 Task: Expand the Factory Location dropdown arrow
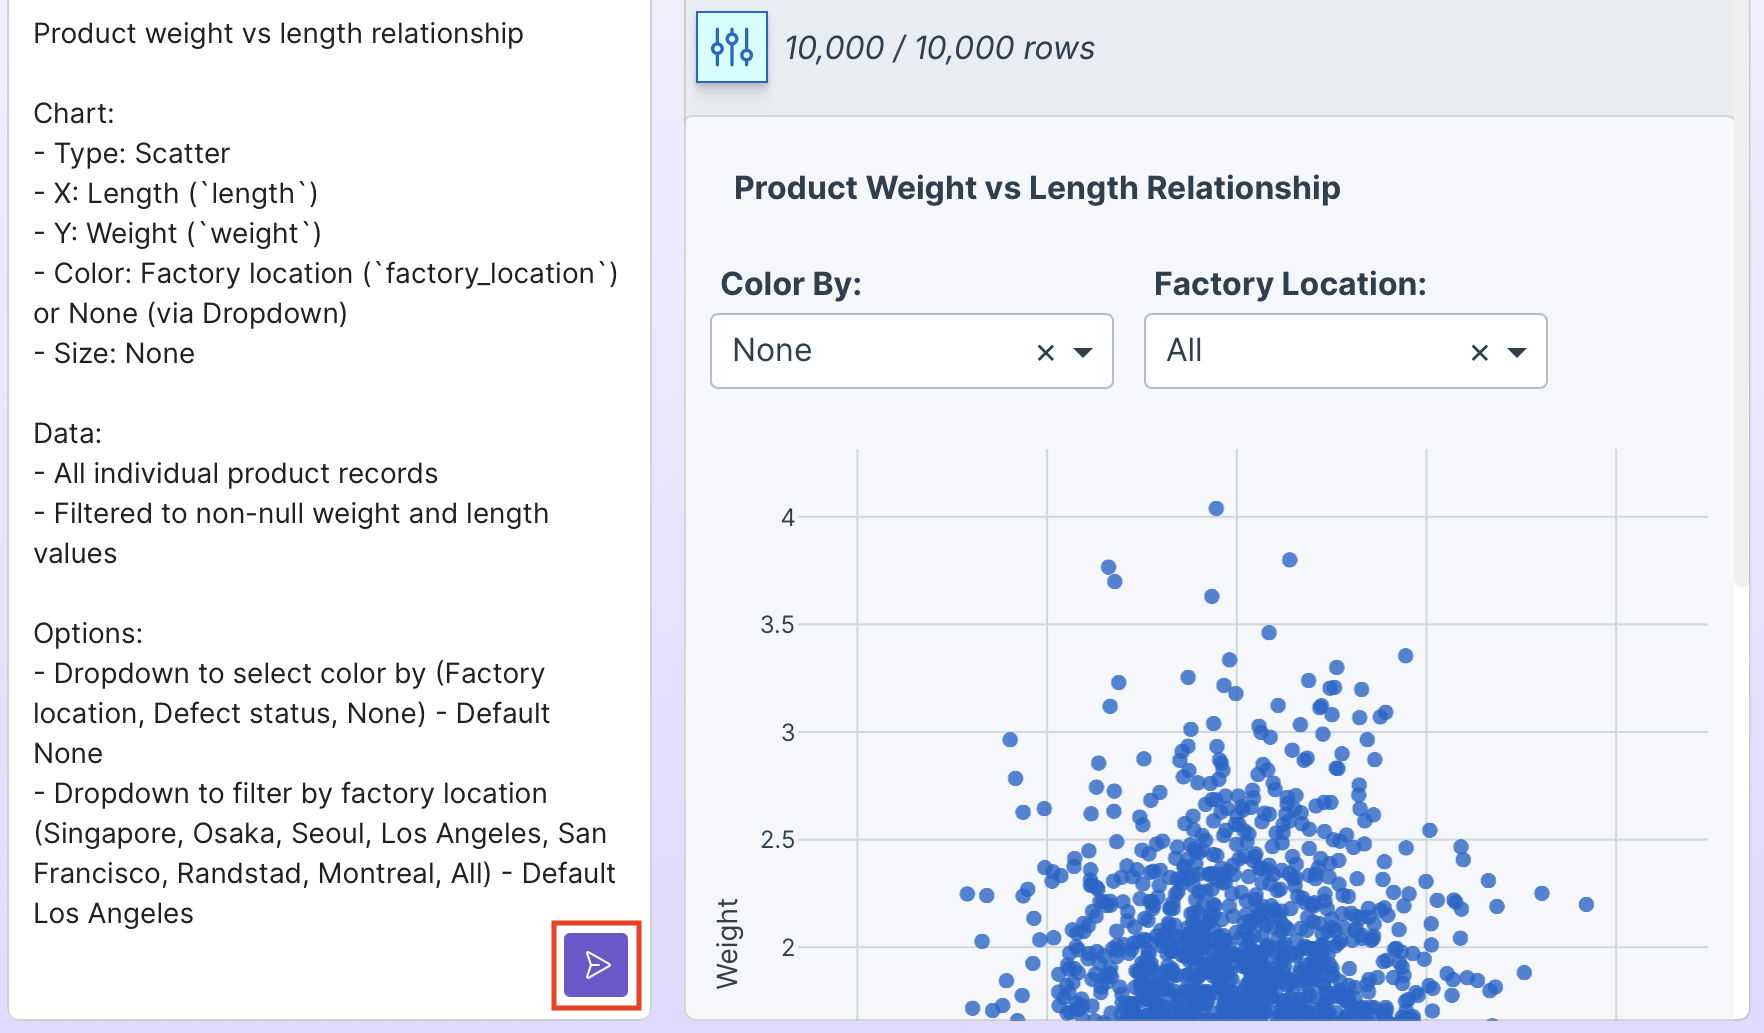1517,352
